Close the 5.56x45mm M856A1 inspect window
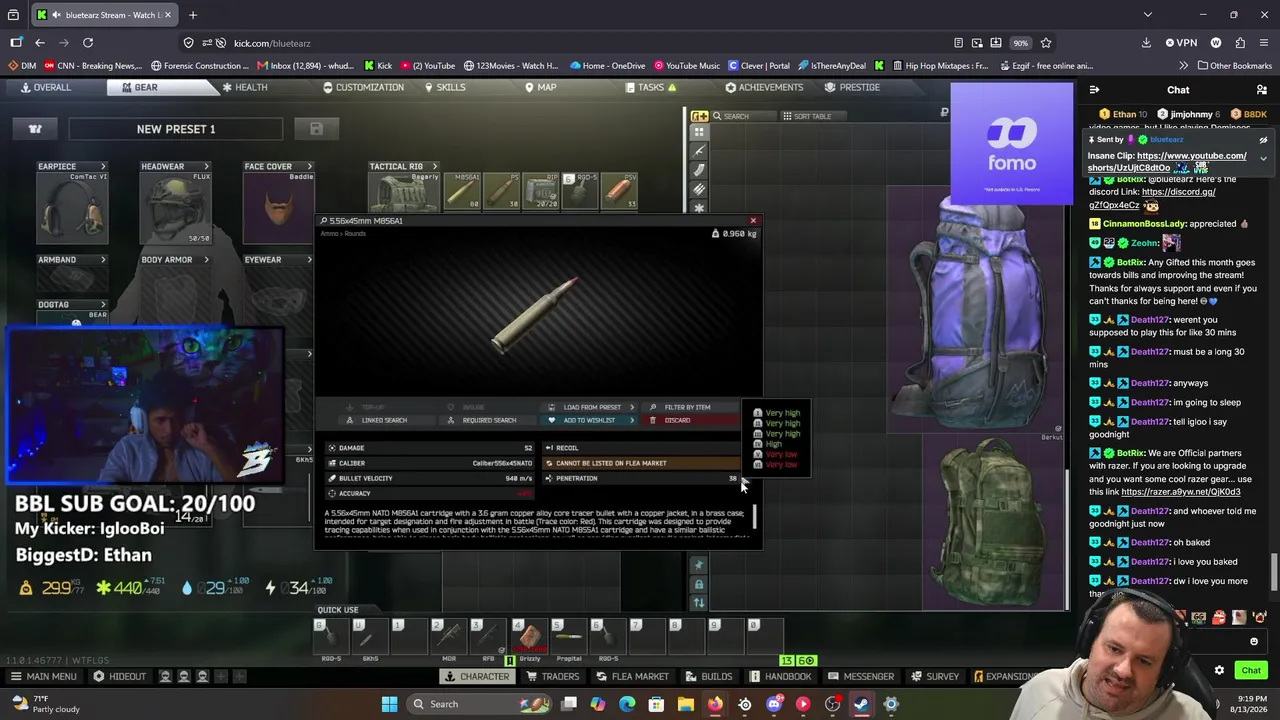 [753, 221]
